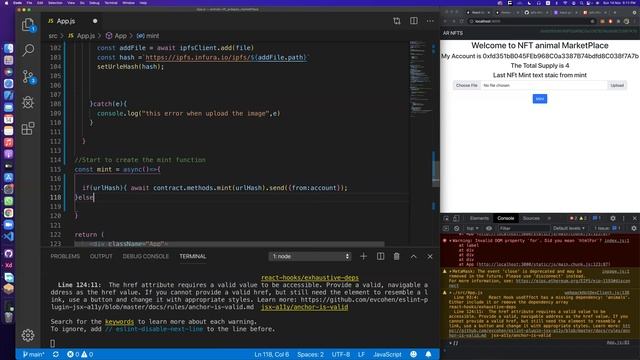Click the Upload button in the browser page
Image resolution: width=640 pixels, height=360 pixels.
coord(617,85)
